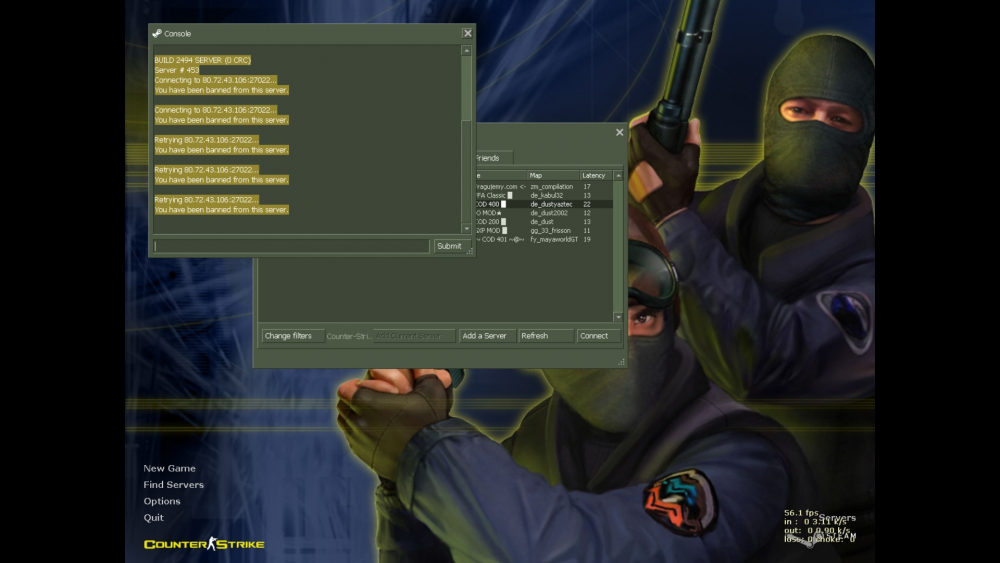
Task: Sort servers by Map column
Action: click(x=553, y=175)
